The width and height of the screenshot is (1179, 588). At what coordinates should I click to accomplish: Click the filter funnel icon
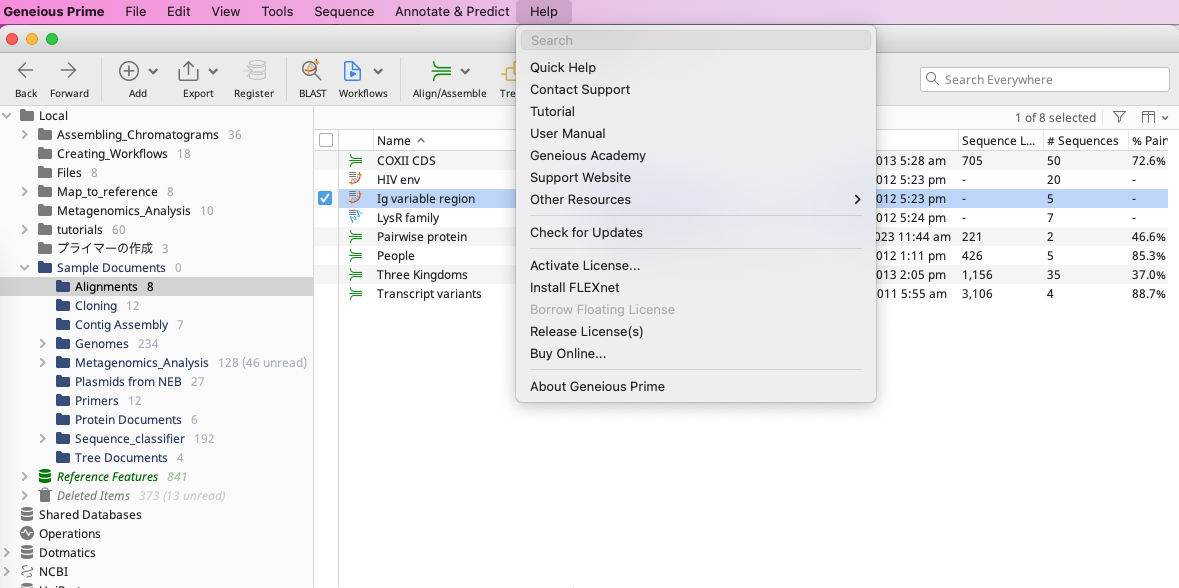click(x=1119, y=117)
